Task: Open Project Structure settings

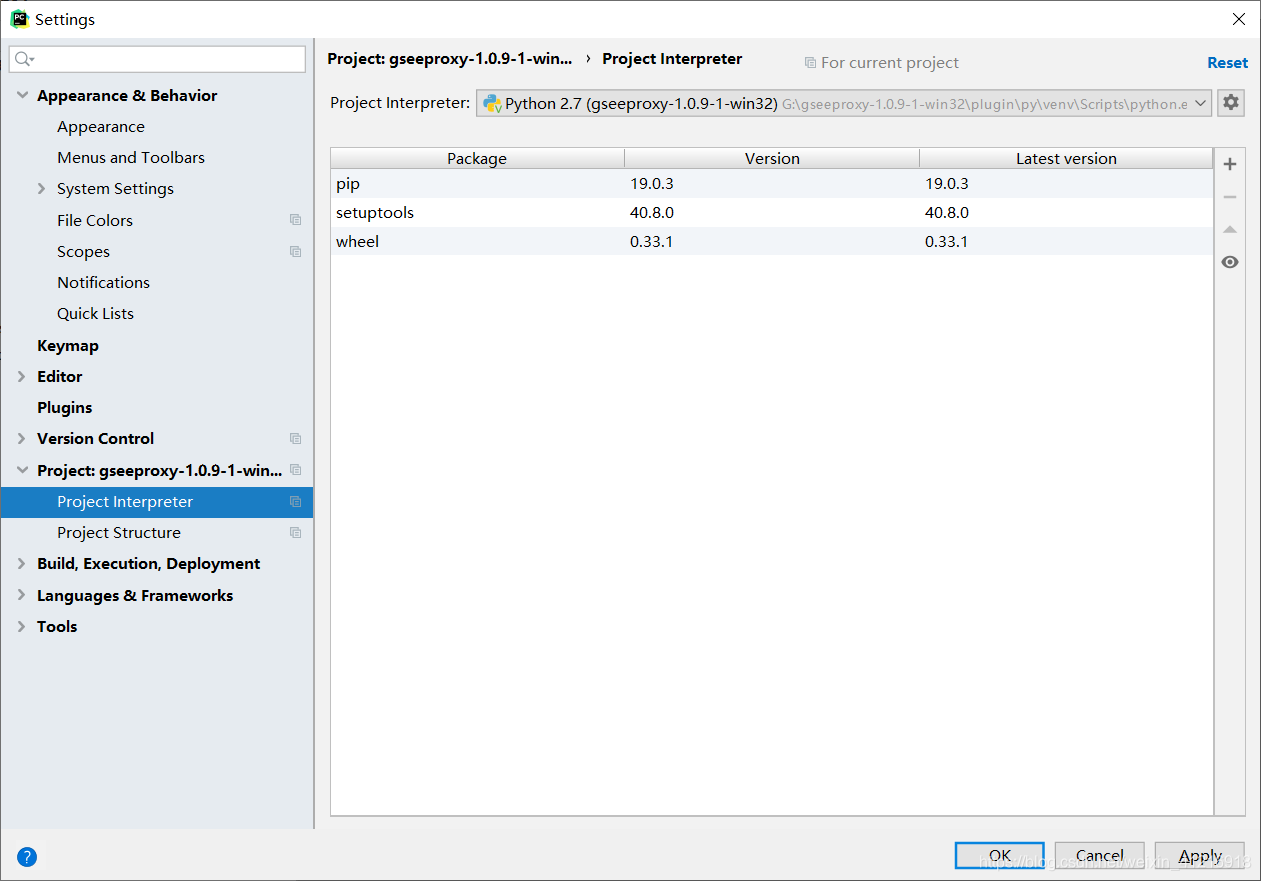Action: pos(119,533)
